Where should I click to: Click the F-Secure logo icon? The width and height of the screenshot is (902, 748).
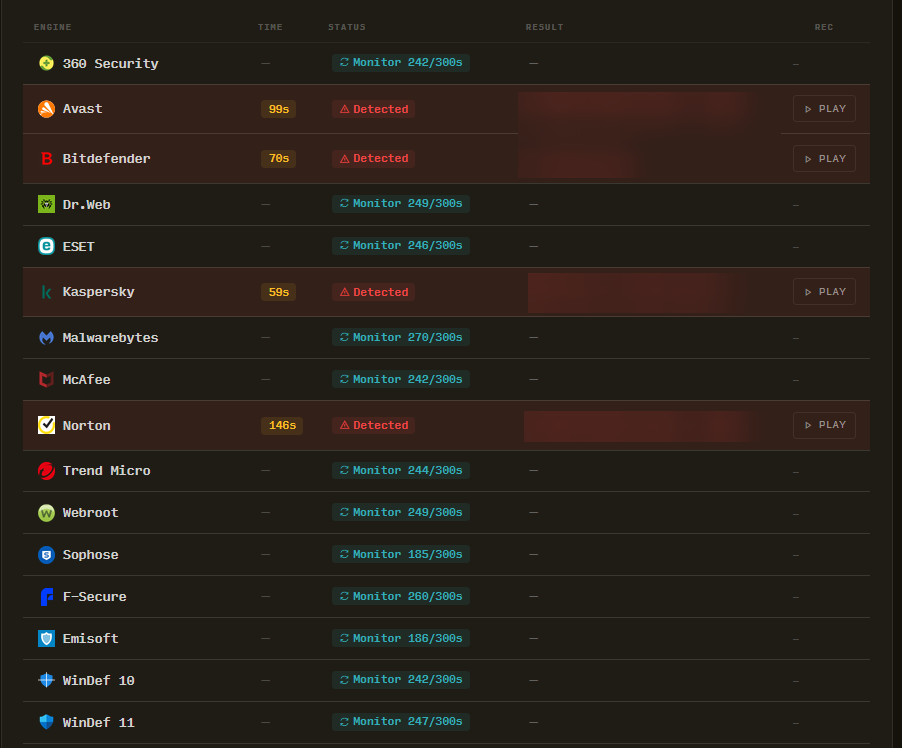click(47, 597)
